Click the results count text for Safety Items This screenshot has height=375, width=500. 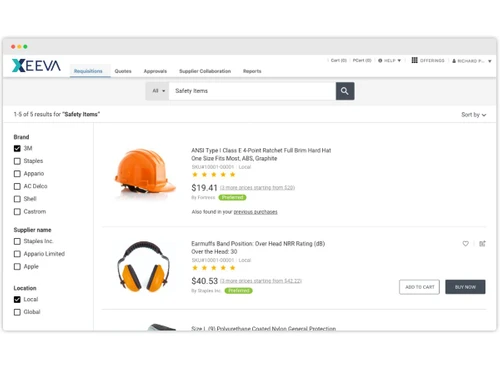pos(57,114)
